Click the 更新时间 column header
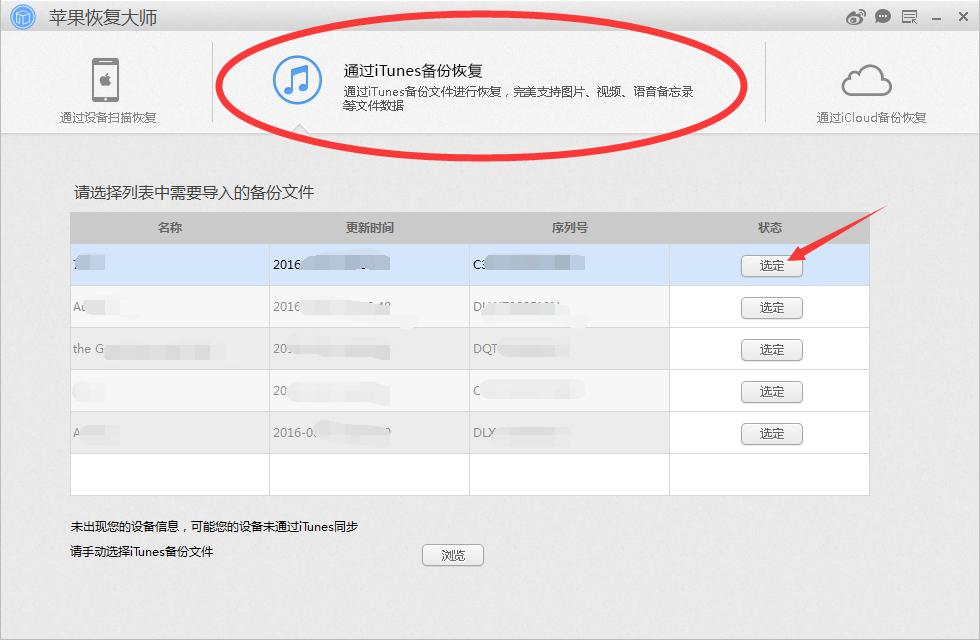Viewport: 980px width, 640px height. (x=370, y=227)
